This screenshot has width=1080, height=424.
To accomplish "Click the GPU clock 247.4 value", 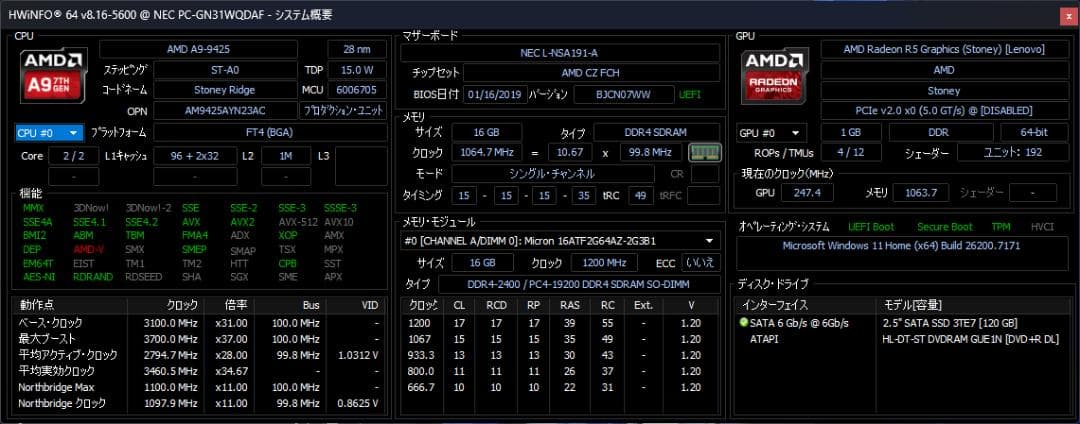I will (x=807, y=193).
